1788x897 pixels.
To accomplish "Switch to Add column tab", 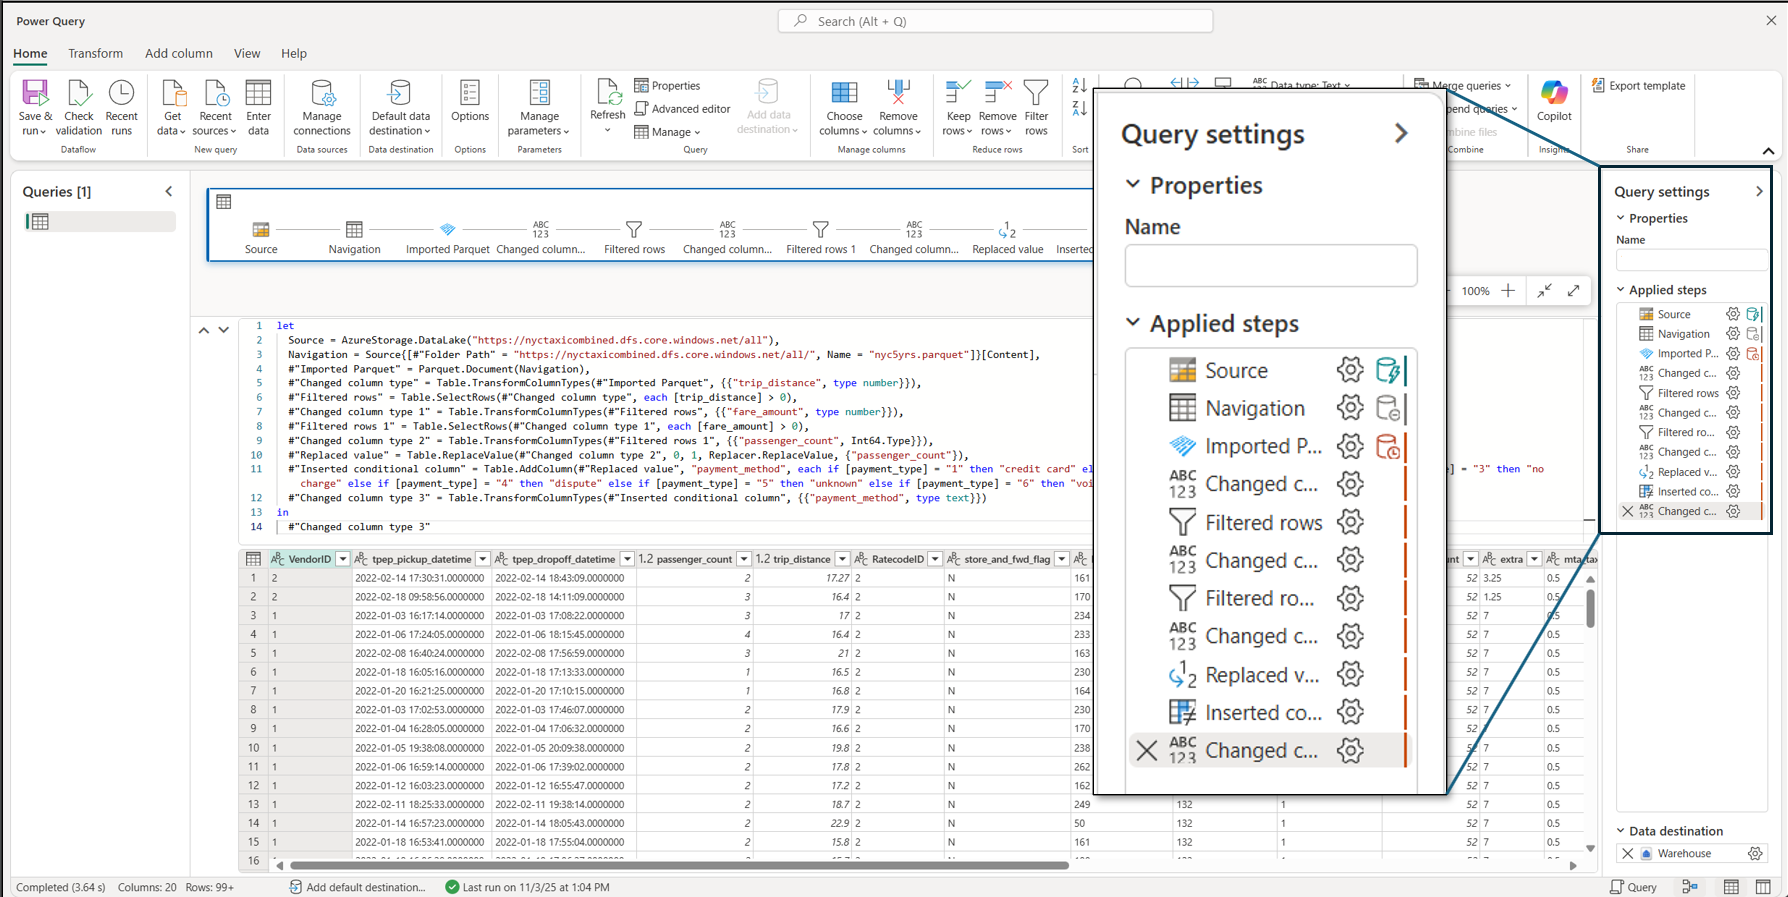I will click(179, 53).
